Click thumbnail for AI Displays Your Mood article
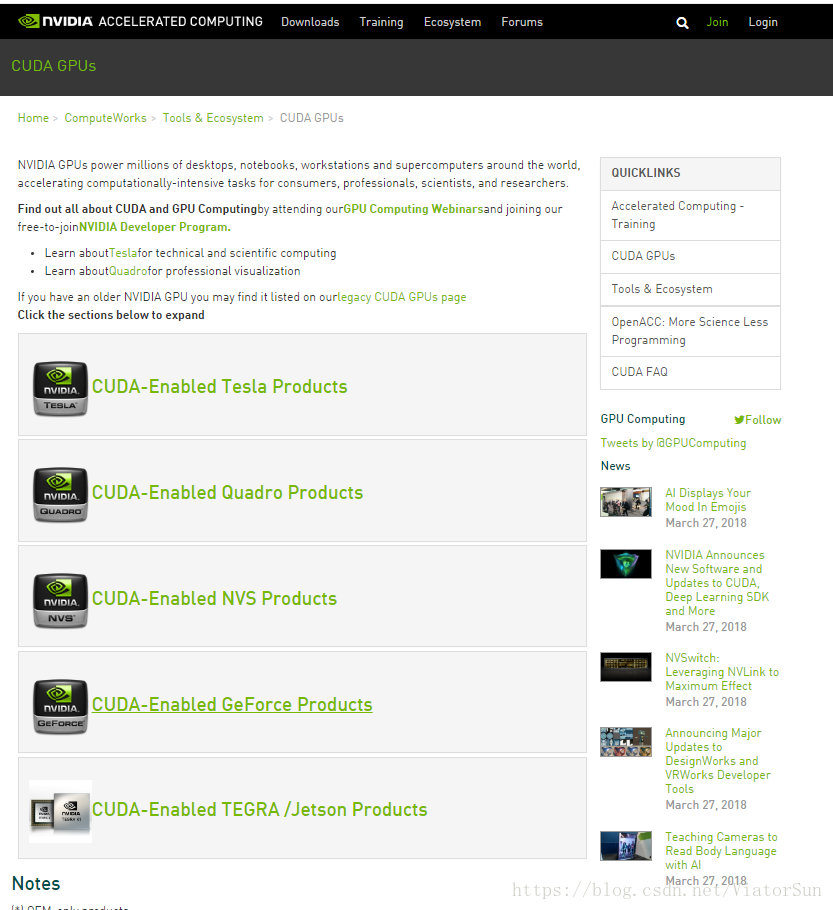Viewport: 833px width, 910px height. 626,502
